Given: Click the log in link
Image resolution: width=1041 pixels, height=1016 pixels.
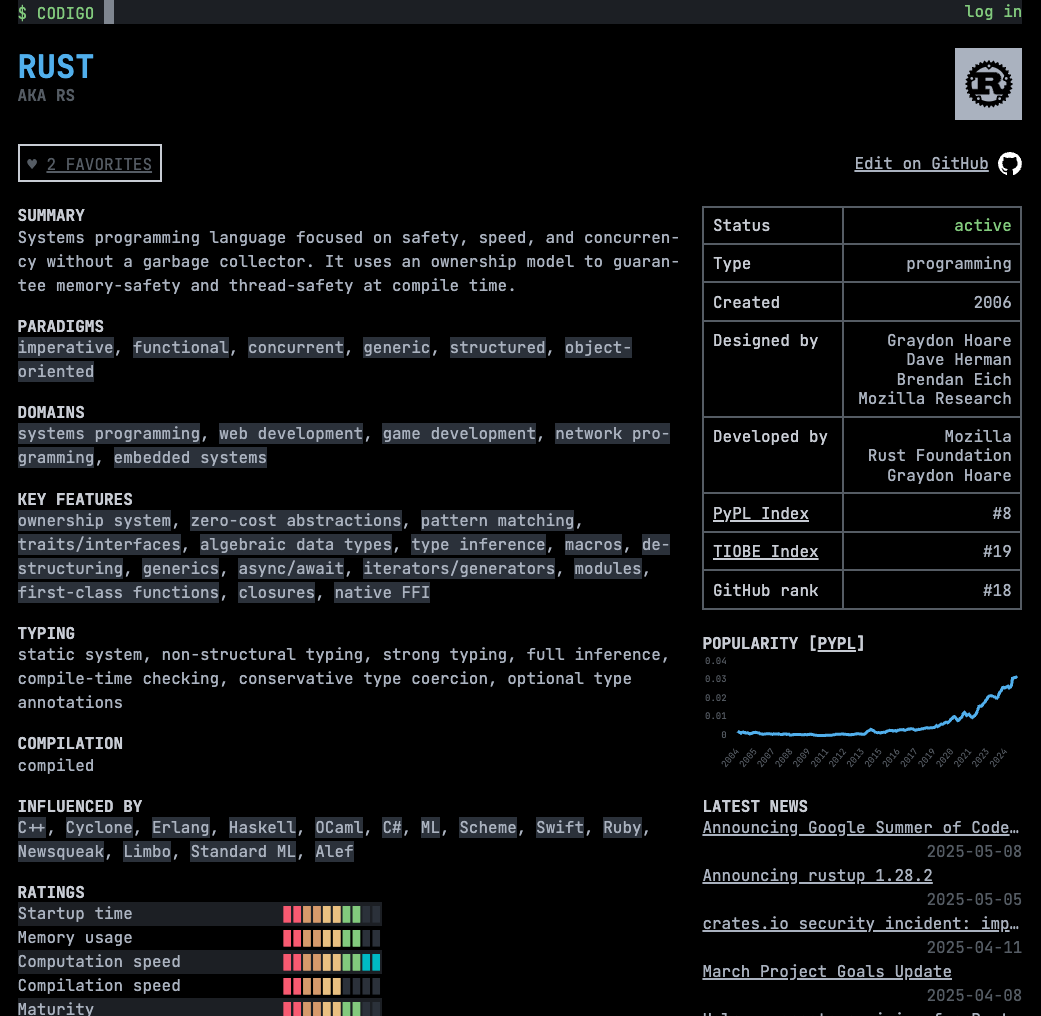Looking at the screenshot, I should pyautogui.click(x=993, y=11).
